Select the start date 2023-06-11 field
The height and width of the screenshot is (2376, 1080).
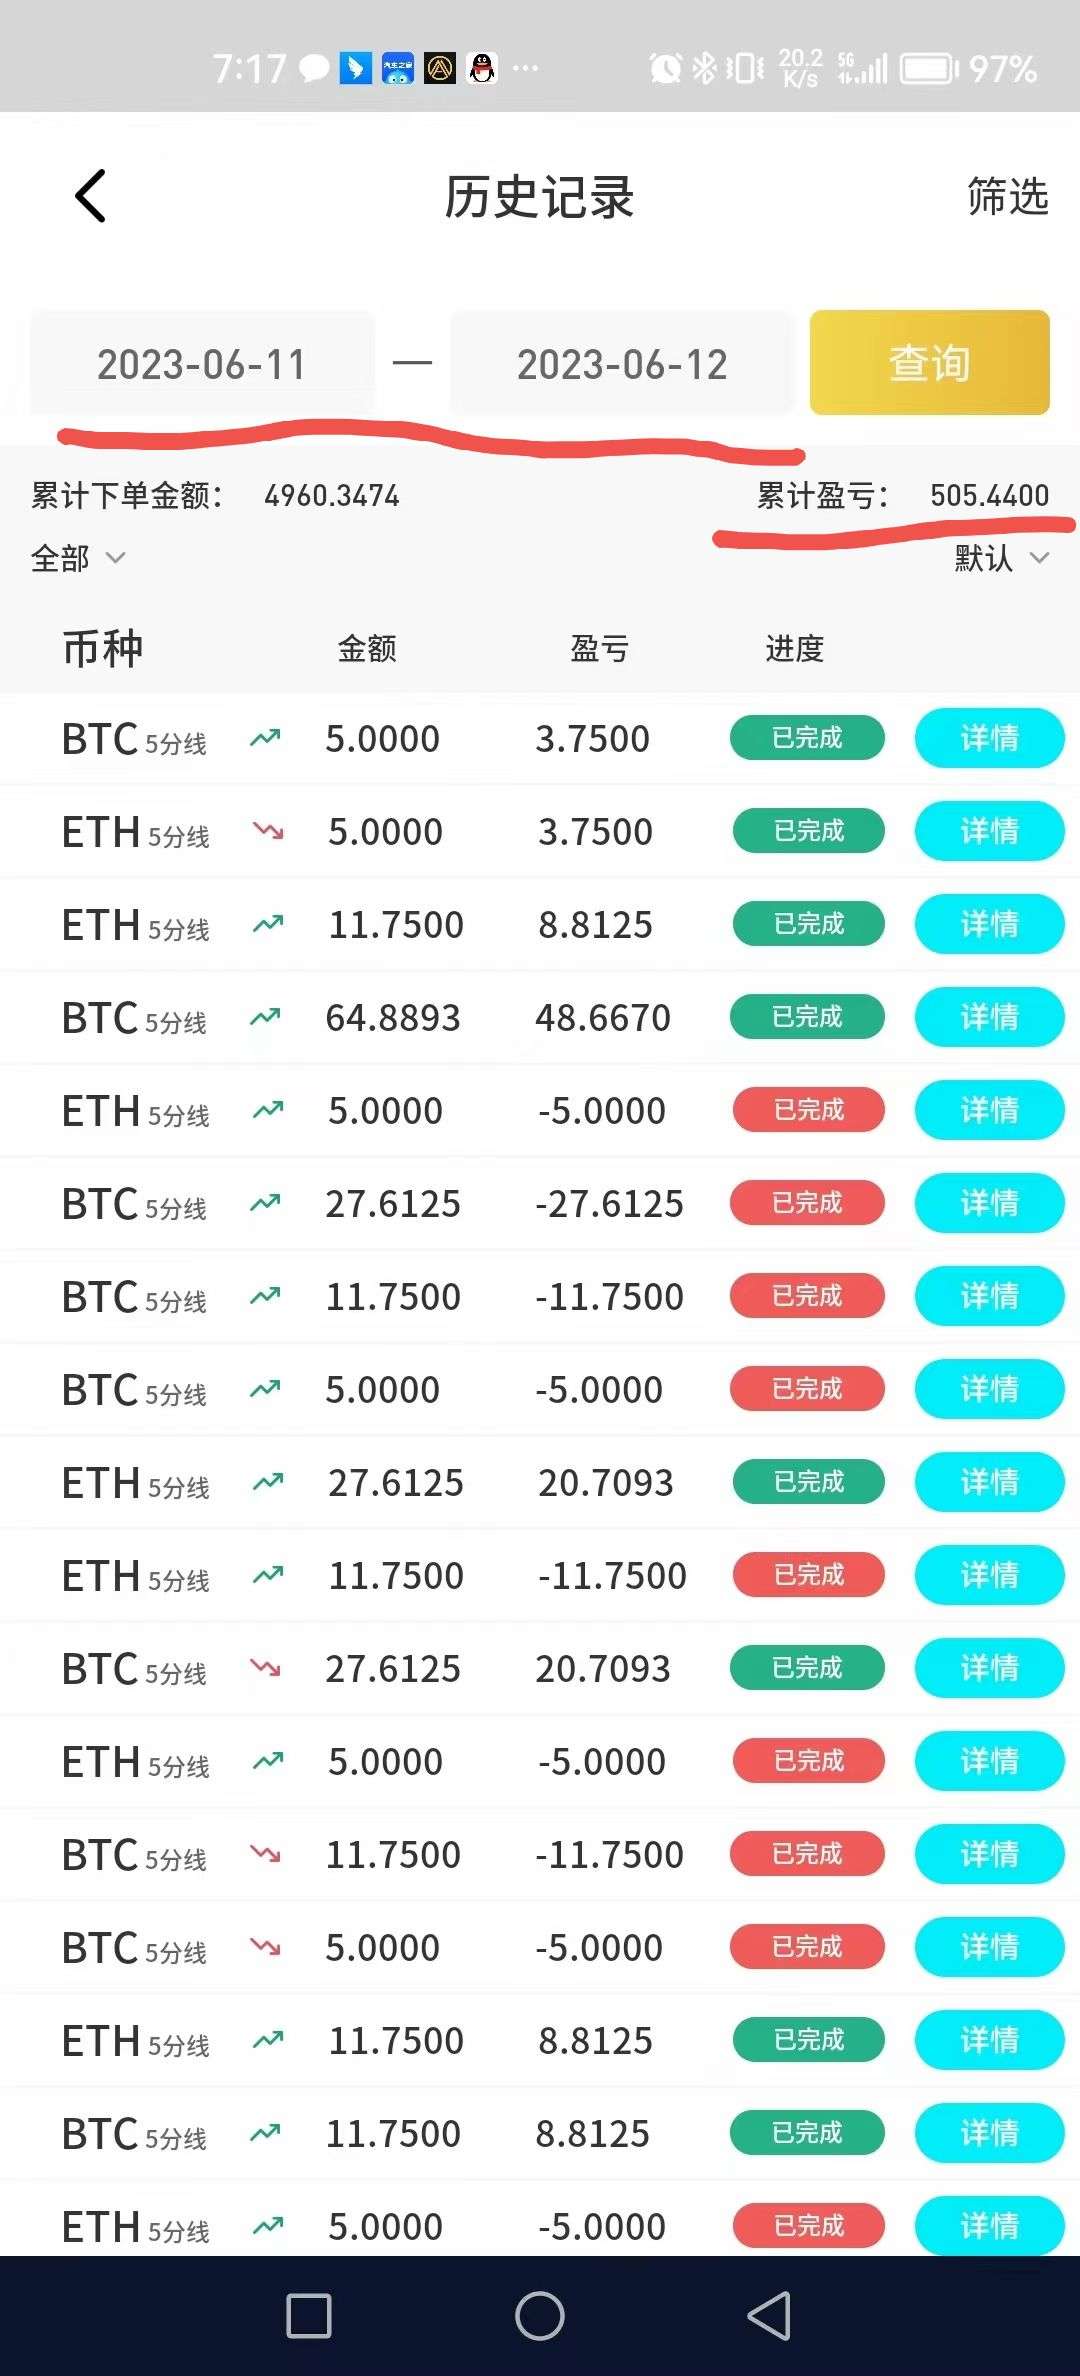(x=202, y=364)
